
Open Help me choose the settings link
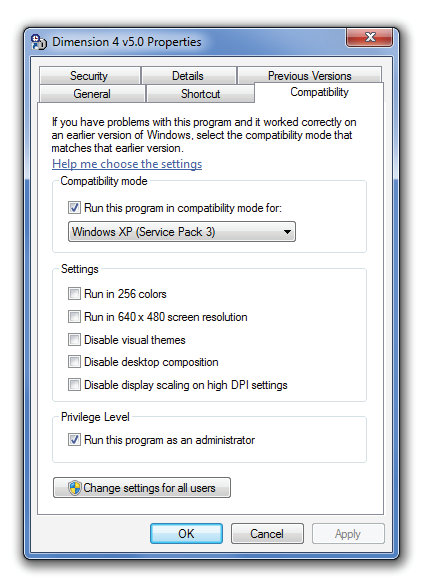click(127, 164)
